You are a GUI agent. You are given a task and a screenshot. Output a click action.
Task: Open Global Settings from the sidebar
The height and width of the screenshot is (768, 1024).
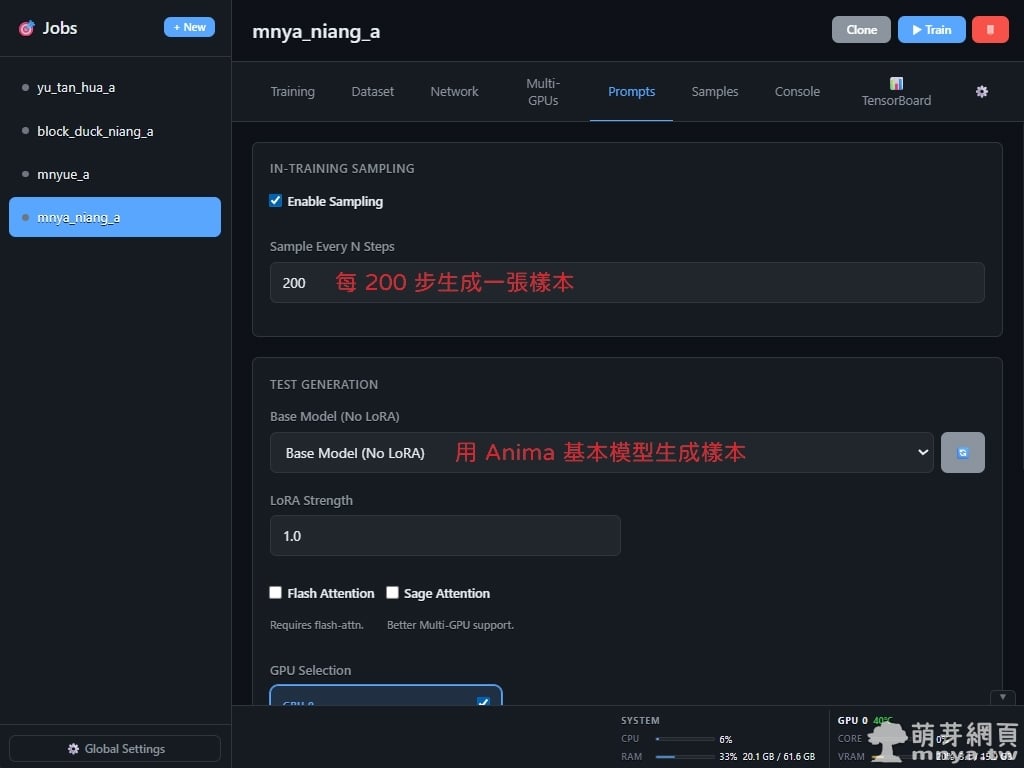click(x=115, y=749)
